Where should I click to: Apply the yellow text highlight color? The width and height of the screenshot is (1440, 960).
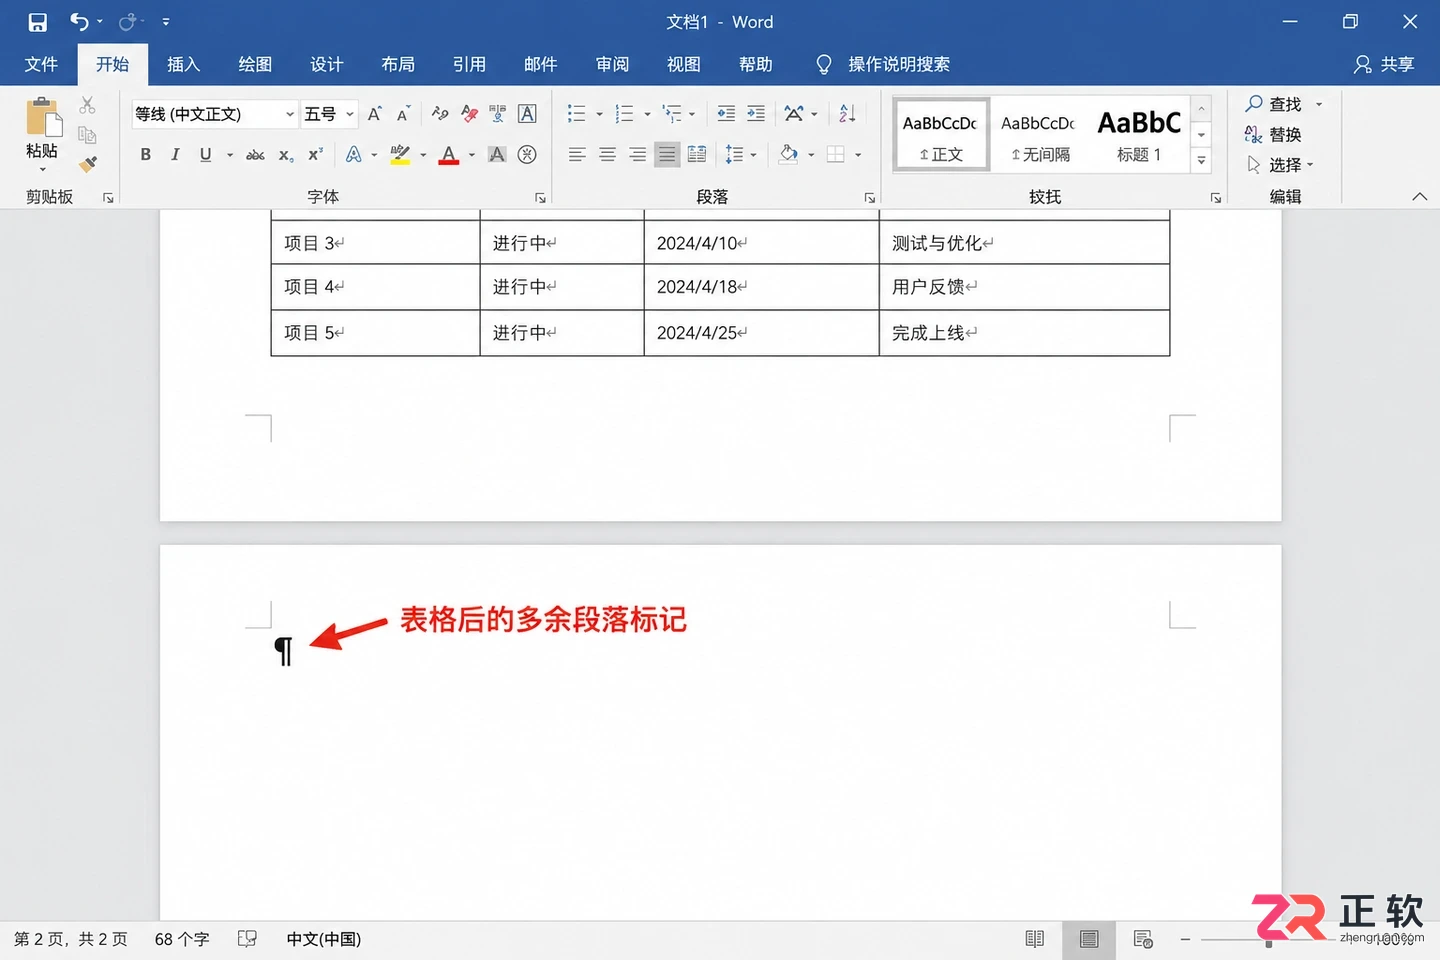click(400, 155)
